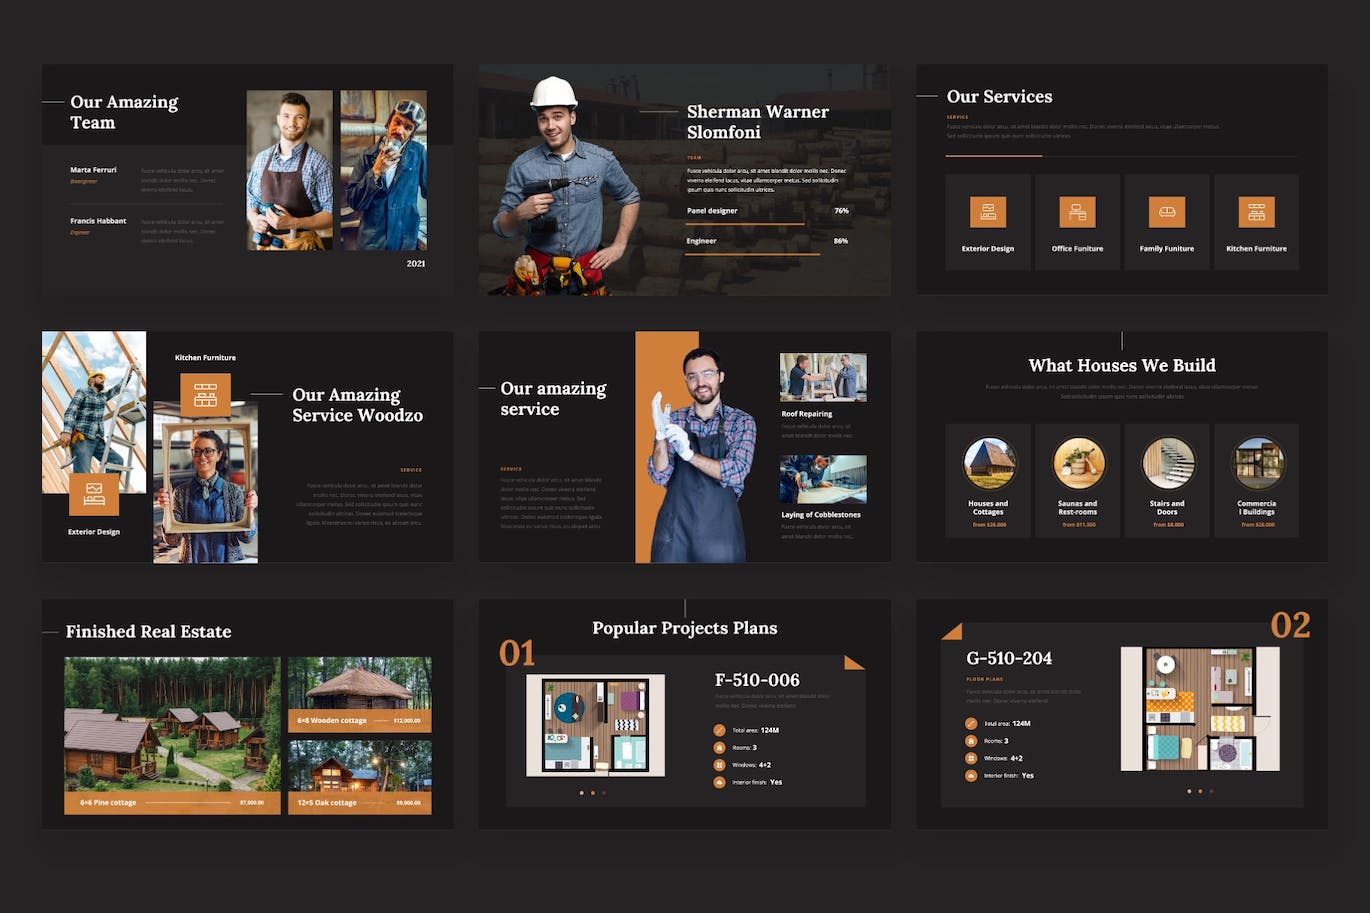Select the Exterior Design service icon

coord(988,211)
